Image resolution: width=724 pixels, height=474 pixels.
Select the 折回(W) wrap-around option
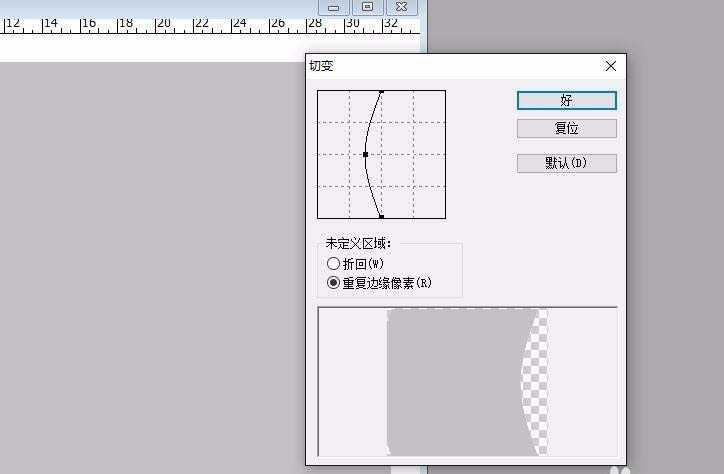[x=355, y=264]
